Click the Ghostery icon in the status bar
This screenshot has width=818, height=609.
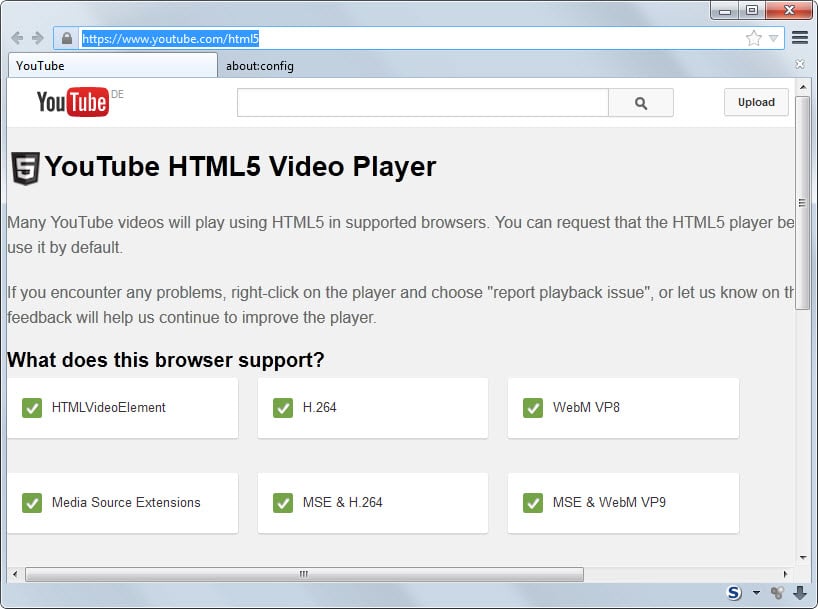pos(733,592)
